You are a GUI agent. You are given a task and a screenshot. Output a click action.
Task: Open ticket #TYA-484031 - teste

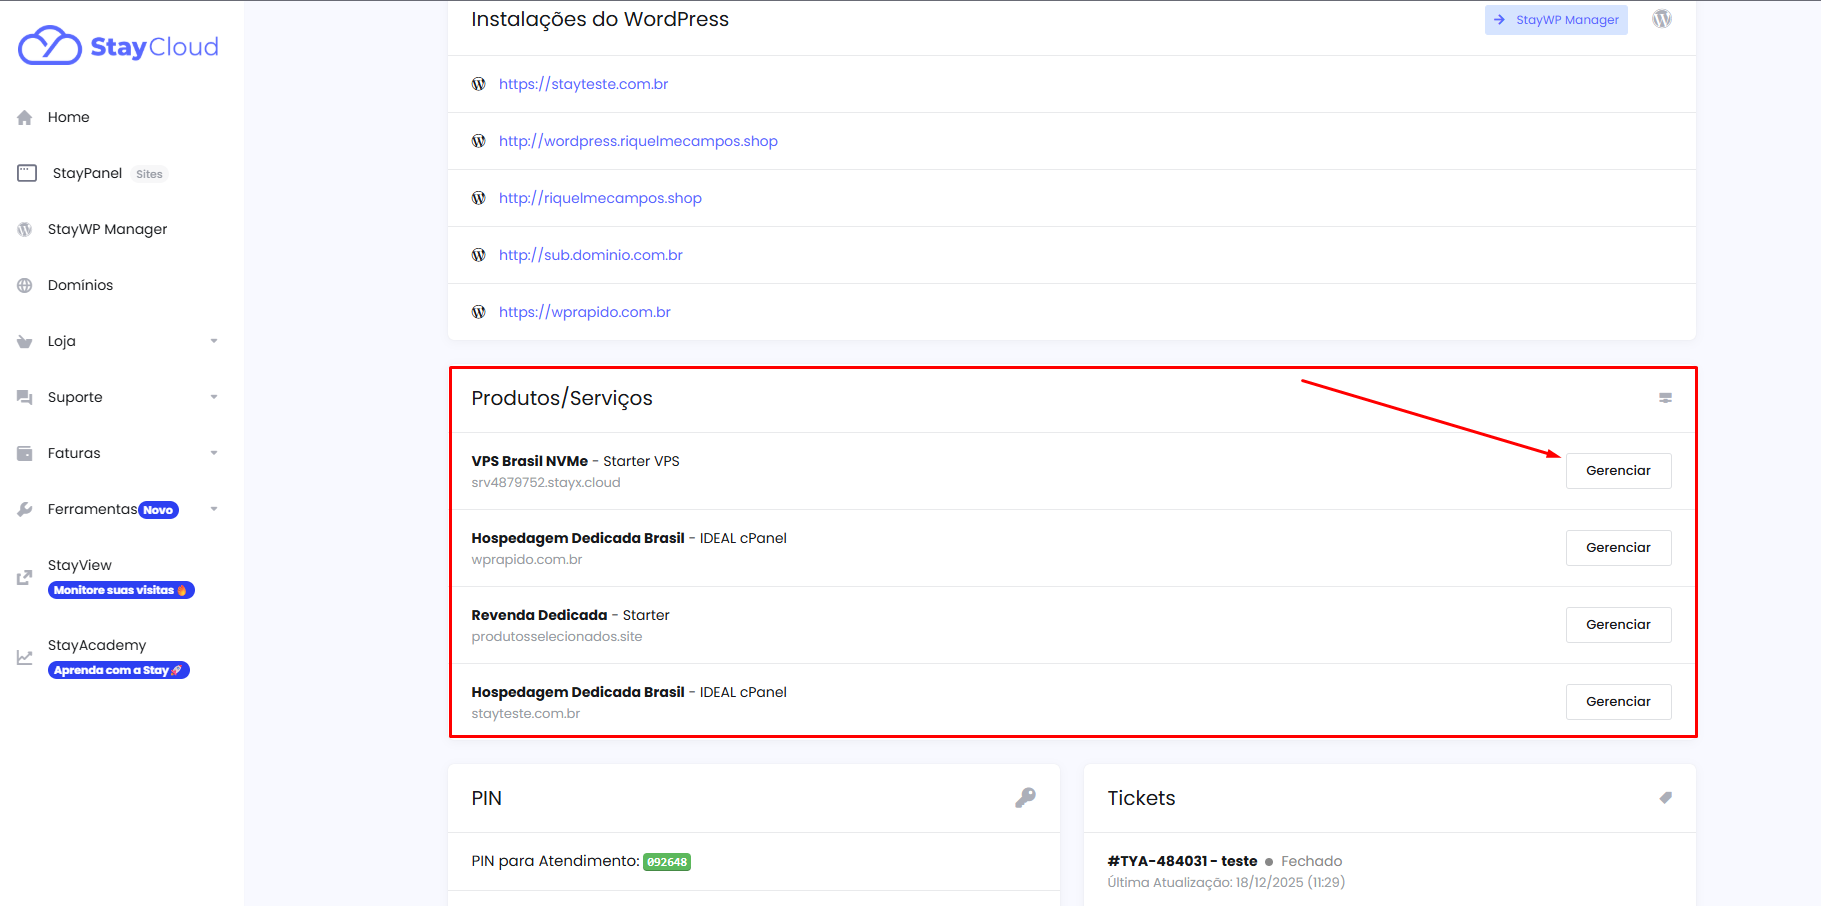coord(1180,860)
